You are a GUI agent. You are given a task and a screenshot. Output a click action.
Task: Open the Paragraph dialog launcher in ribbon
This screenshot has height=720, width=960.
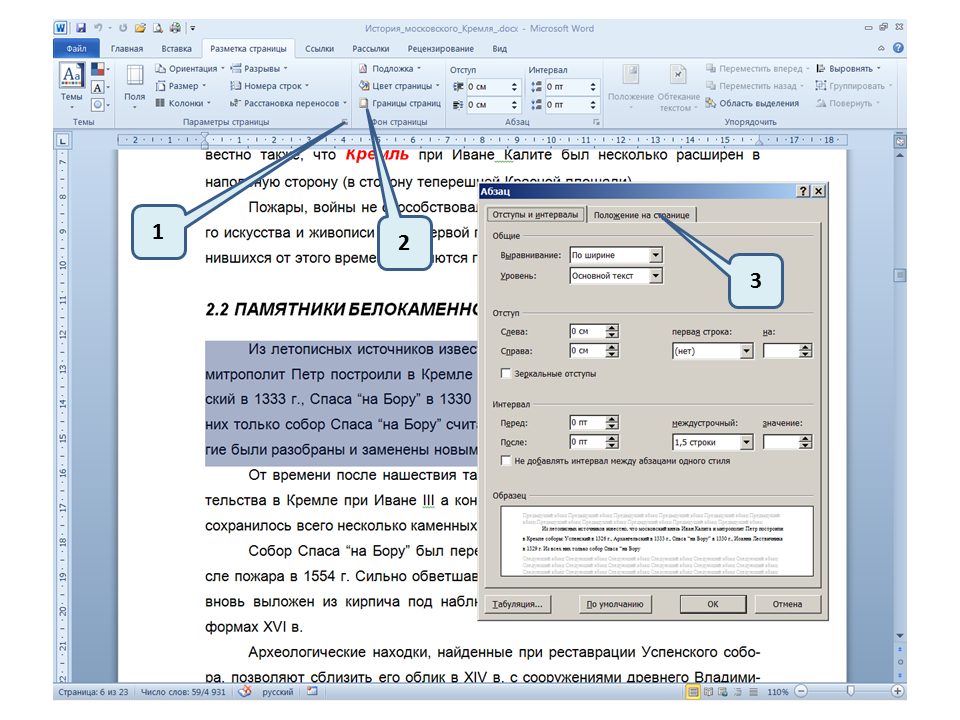coord(597,122)
